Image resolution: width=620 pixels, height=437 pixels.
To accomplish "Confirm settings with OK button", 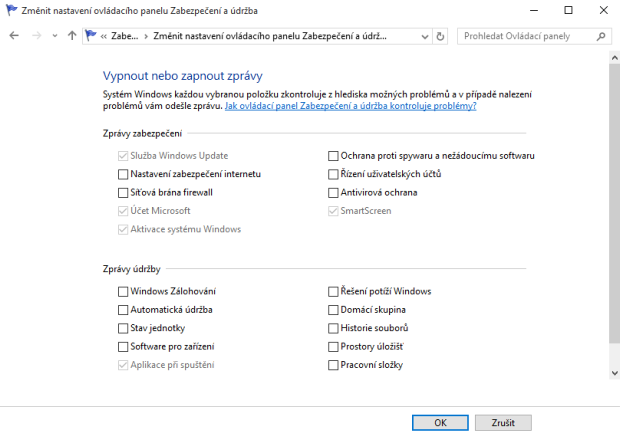I will 440,423.
